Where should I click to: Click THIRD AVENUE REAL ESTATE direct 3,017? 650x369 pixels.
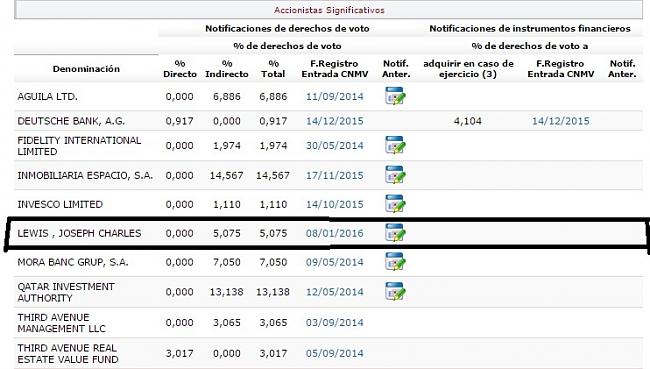click(x=179, y=353)
